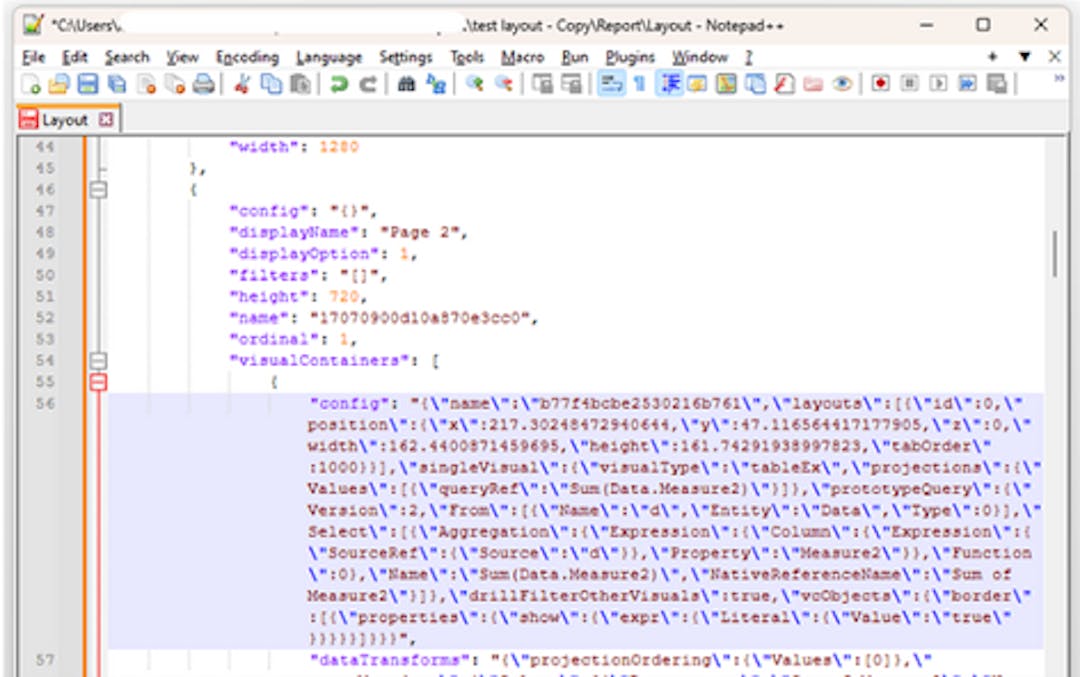Toggle Word wrap in toolbar
Viewport: 1080px width, 677px height.
[x=611, y=84]
